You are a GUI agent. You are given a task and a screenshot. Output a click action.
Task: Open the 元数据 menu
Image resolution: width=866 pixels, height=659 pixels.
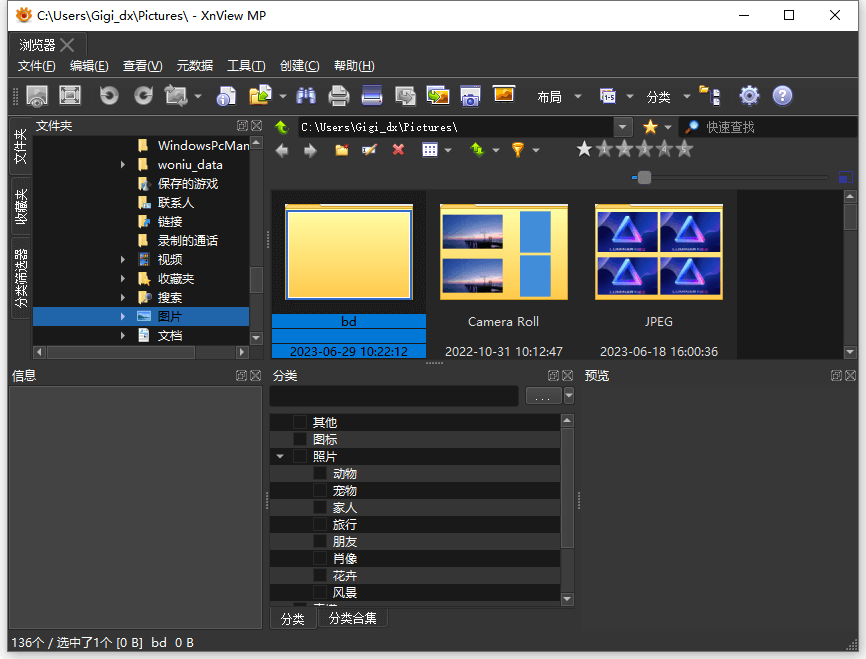[x=194, y=66]
